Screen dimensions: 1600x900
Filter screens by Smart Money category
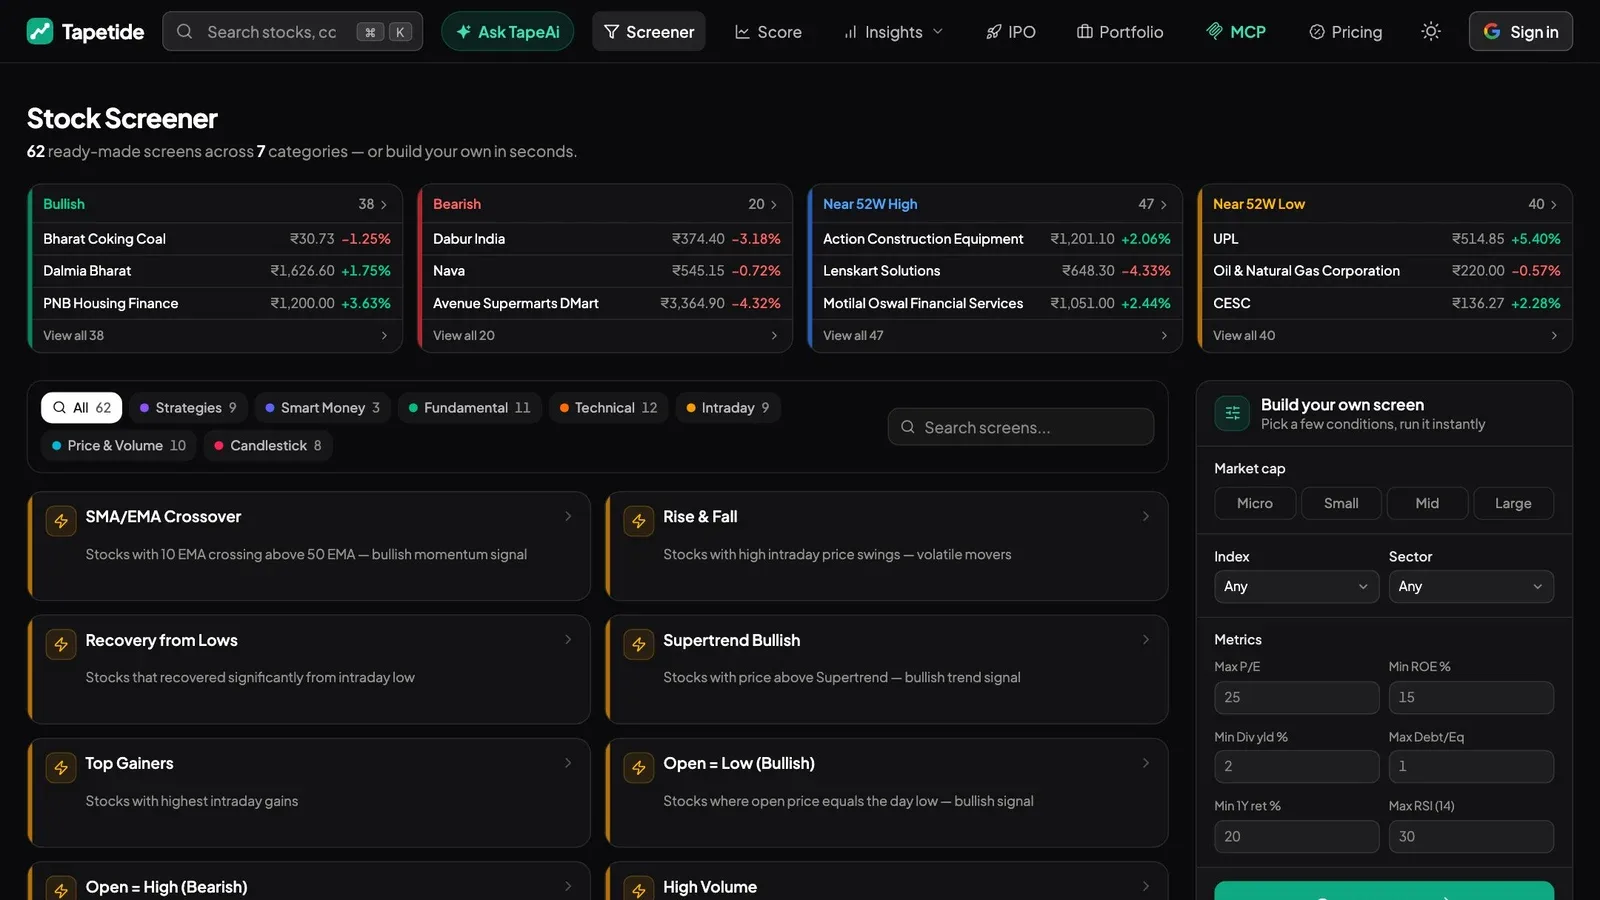click(322, 408)
